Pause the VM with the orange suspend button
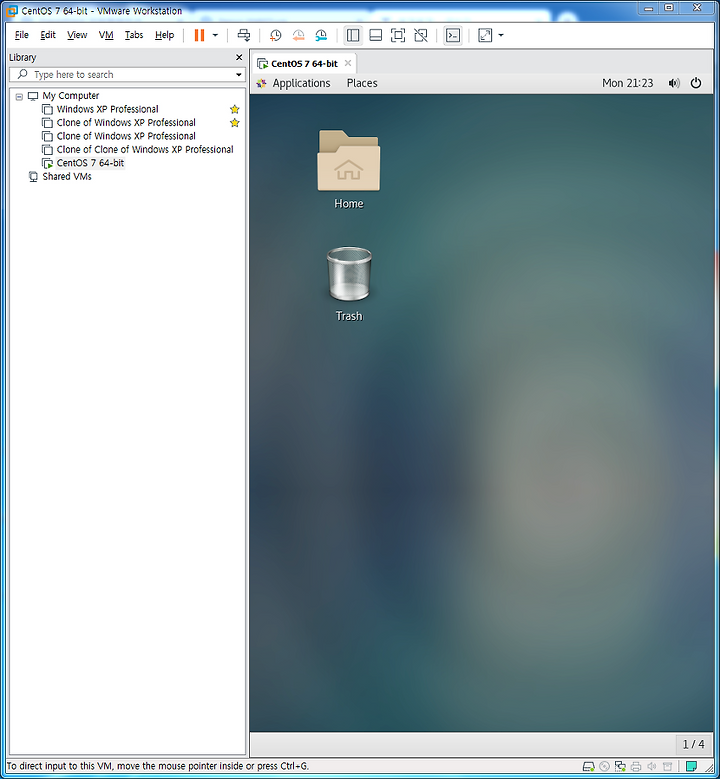Viewport: 720px width, 779px height. pyautogui.click(x=199, y=35)
